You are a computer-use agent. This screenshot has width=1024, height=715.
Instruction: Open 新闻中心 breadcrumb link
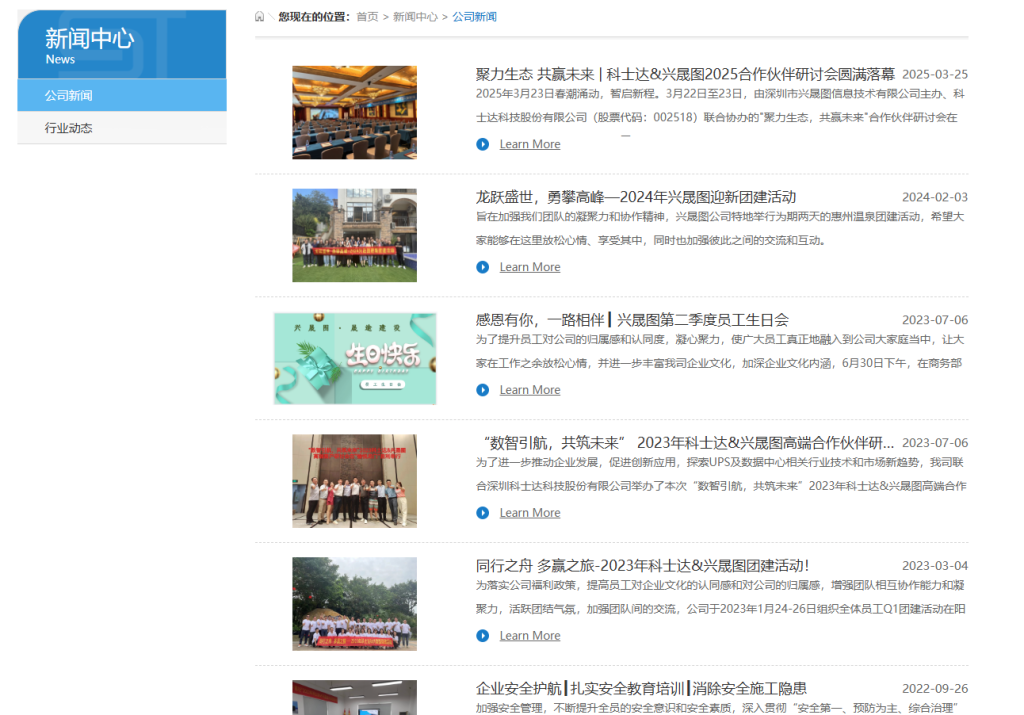[415, 17]
